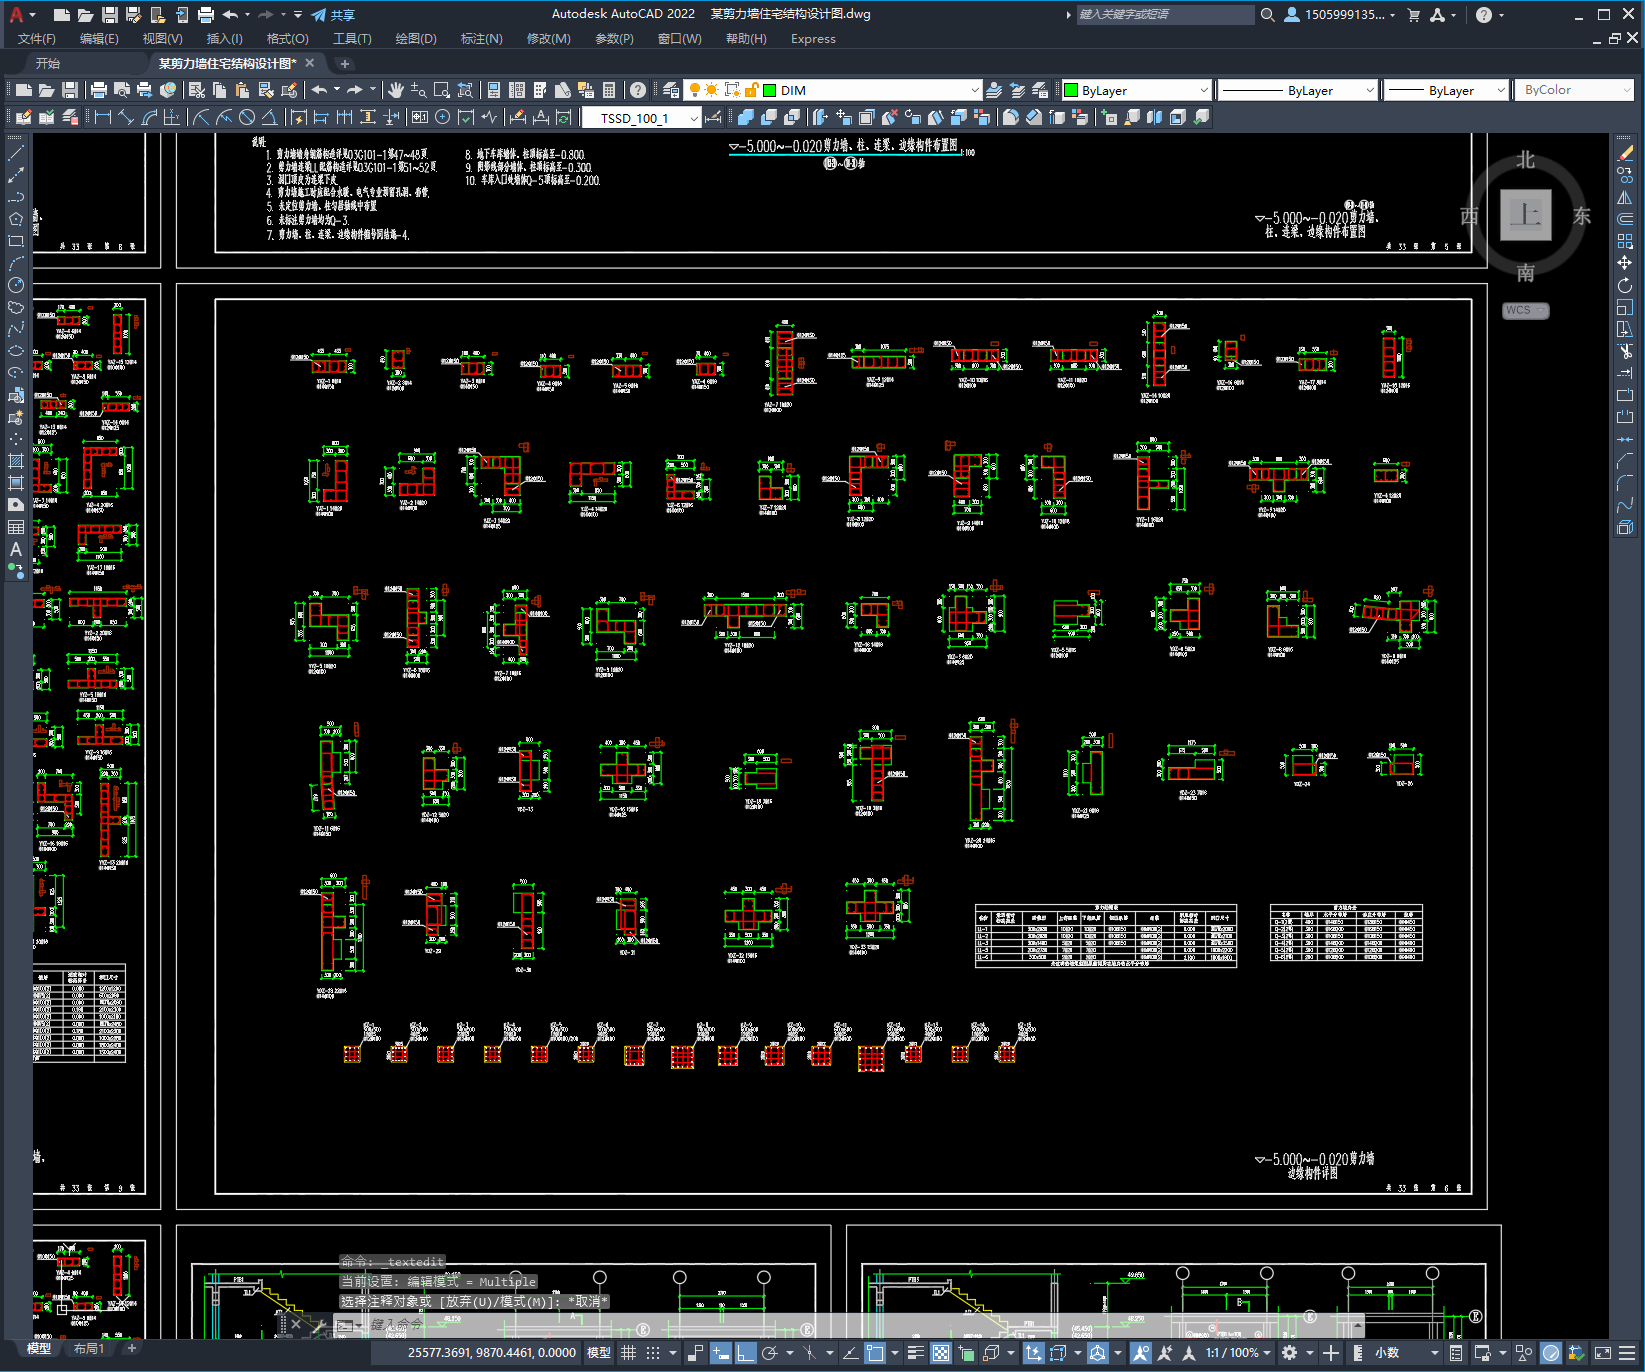Open the ByColor plot style dropdown

pyautogui.click(x=1574, y=90)
